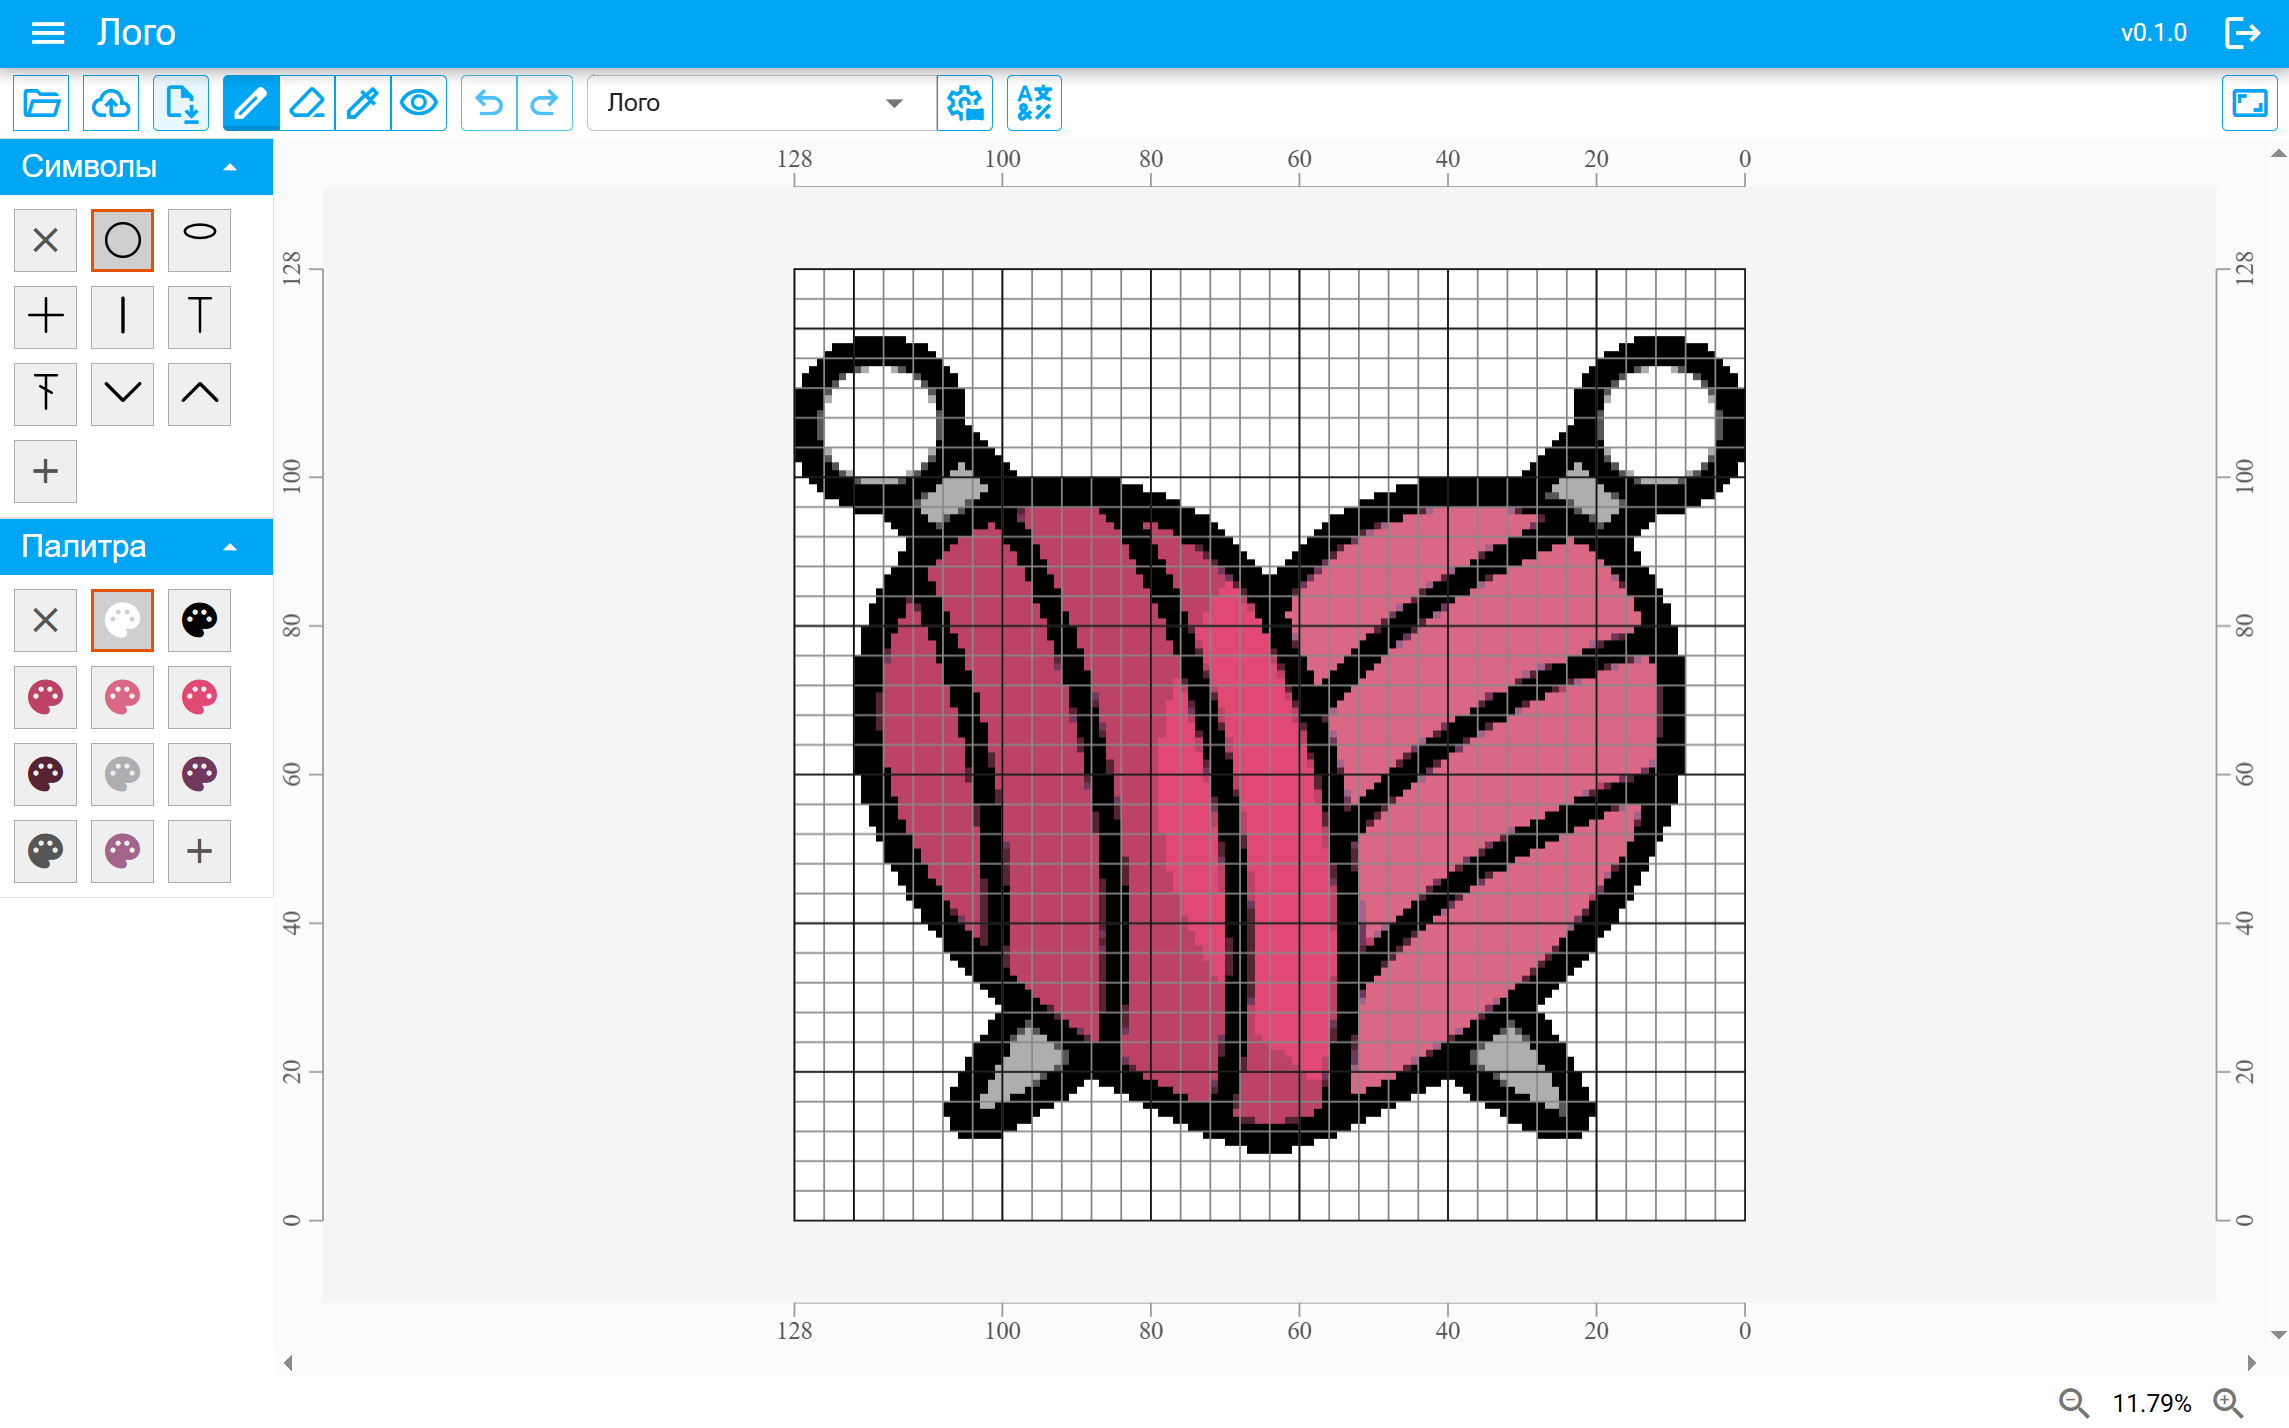Viewport: 2289px width, 1428px height.
Task: Open the hamburger main menu
Action: (48, 33)
